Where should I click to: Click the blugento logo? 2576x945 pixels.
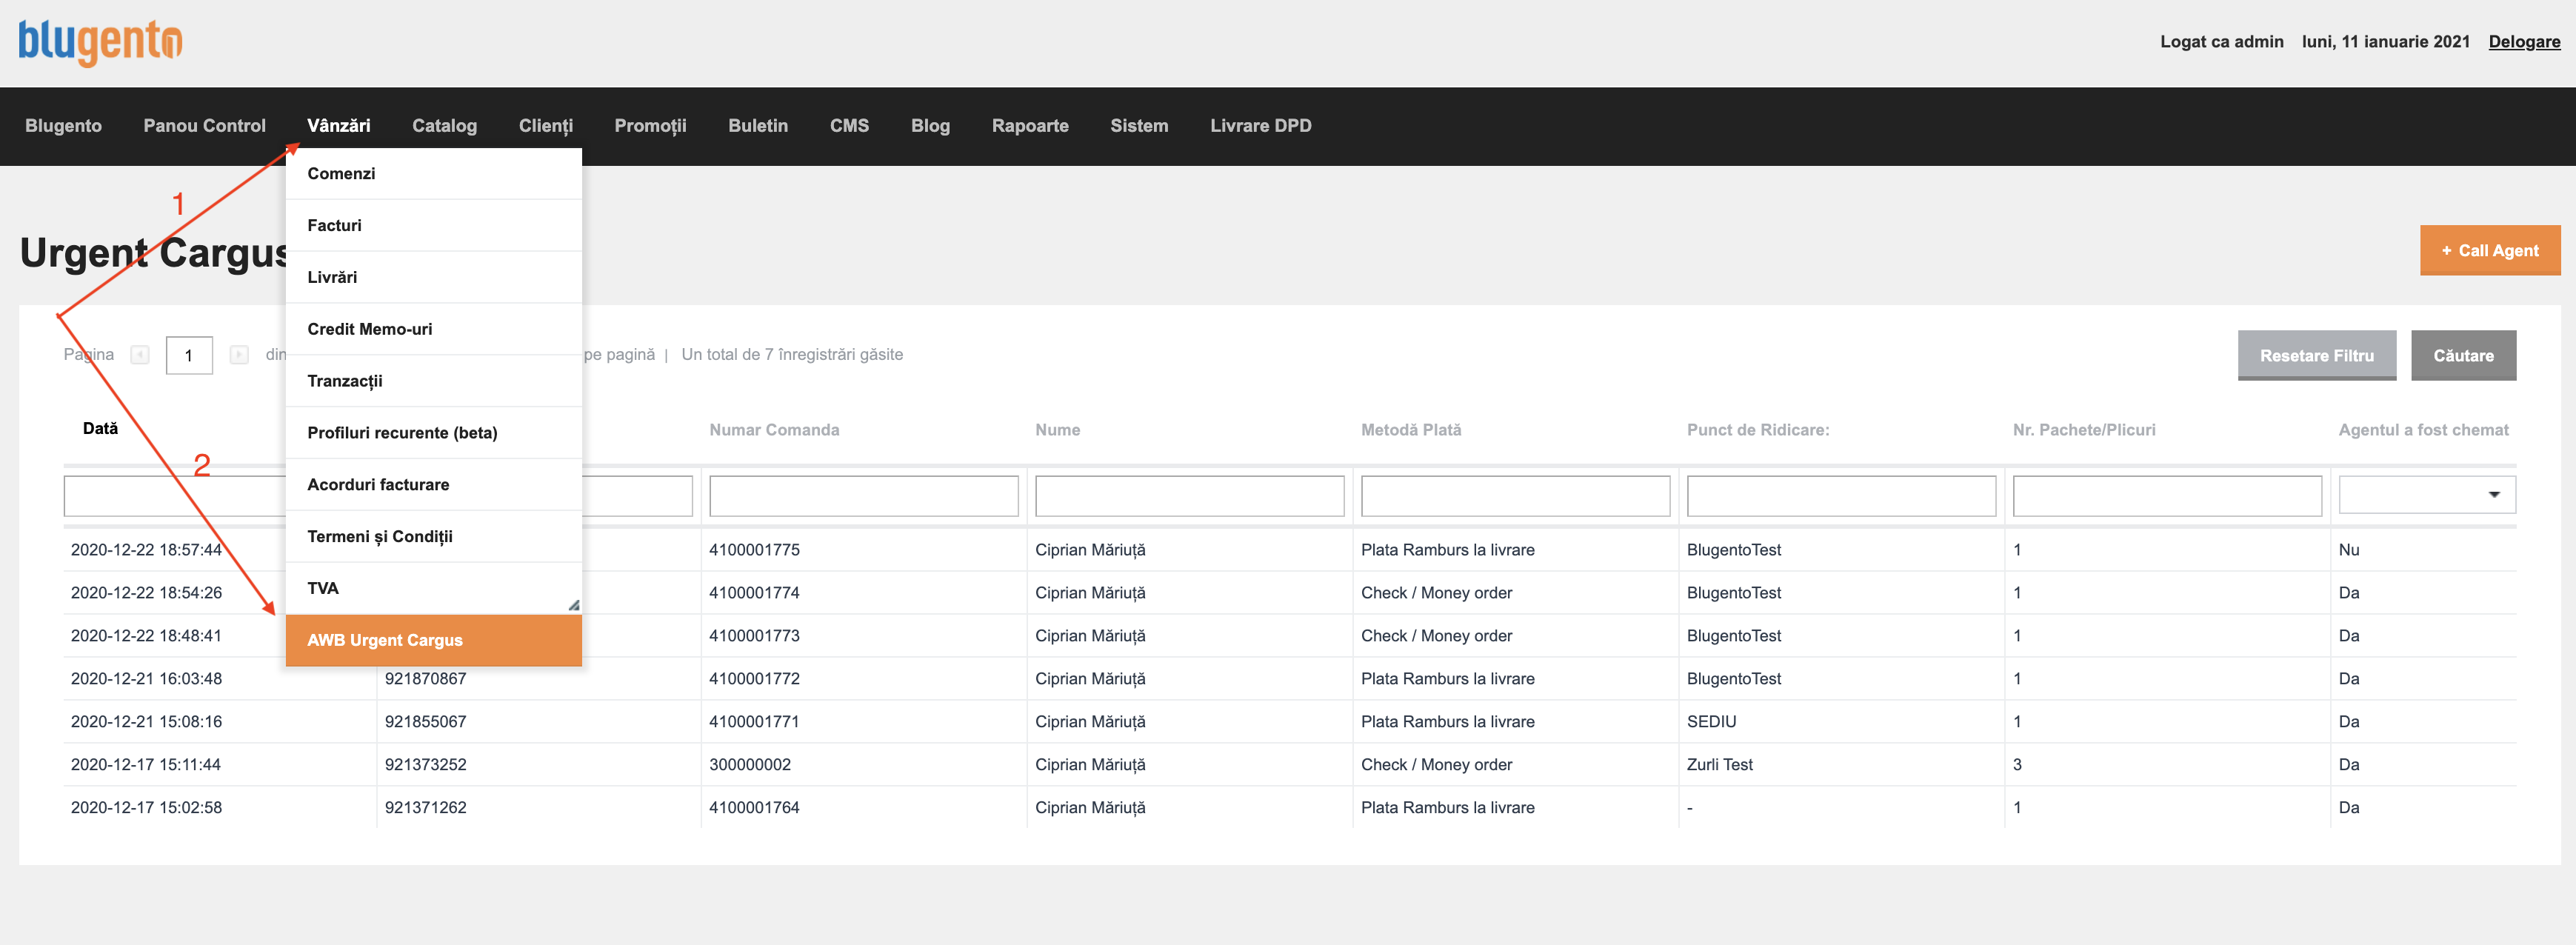100,42
